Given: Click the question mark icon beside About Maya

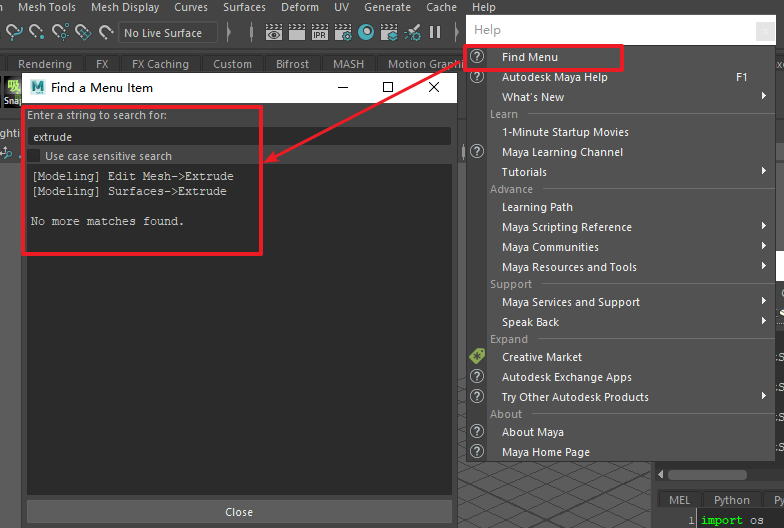Looking at the screenshot, I should pos(477,432).
